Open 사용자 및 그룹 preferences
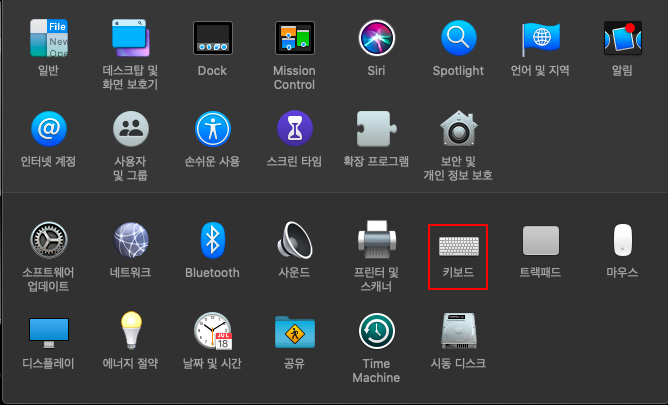Screen dimensions: 668x405 pyautogui.click(x=130, y=129)
